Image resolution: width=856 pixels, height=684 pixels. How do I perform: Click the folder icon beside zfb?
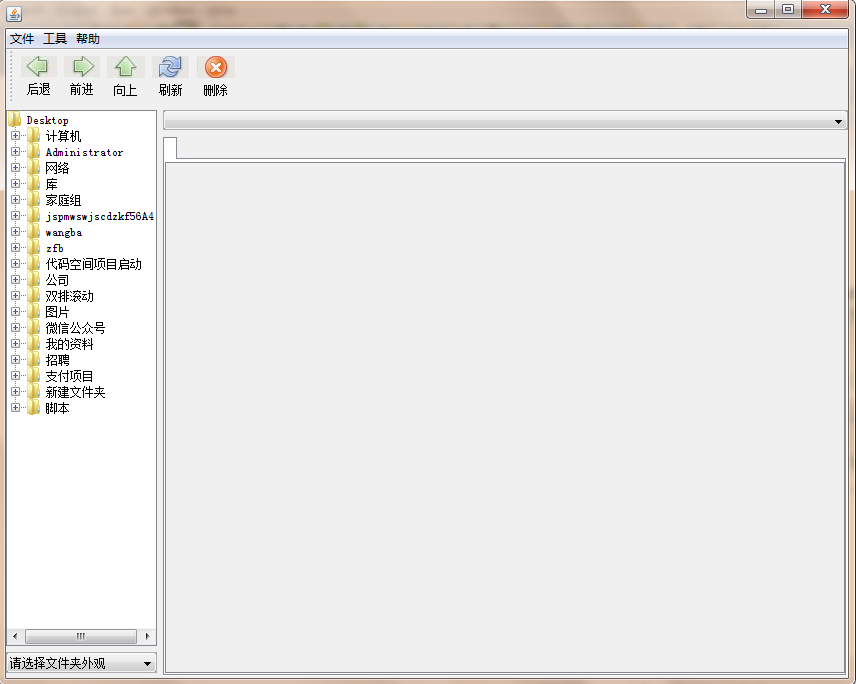(34, 247)
